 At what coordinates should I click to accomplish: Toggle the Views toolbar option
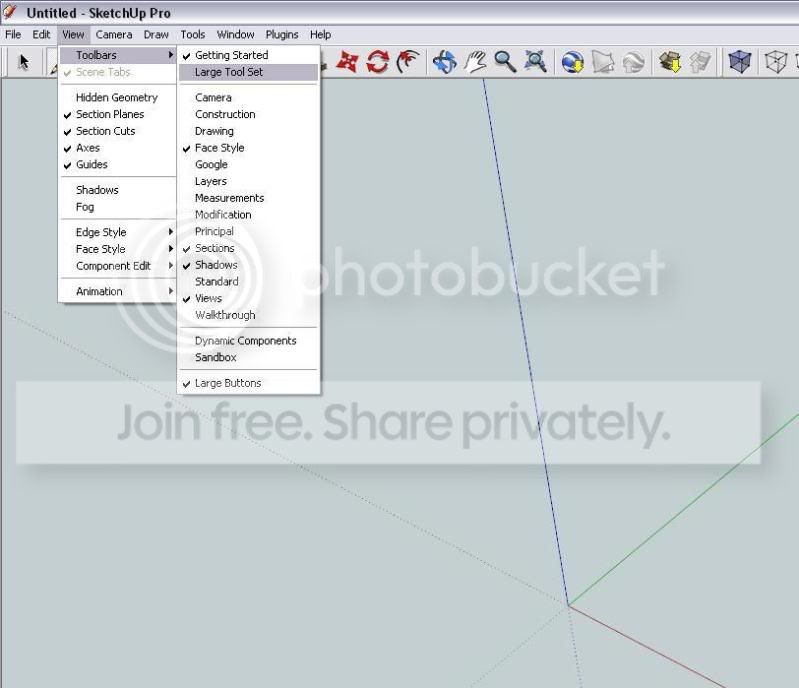[249, 298]
